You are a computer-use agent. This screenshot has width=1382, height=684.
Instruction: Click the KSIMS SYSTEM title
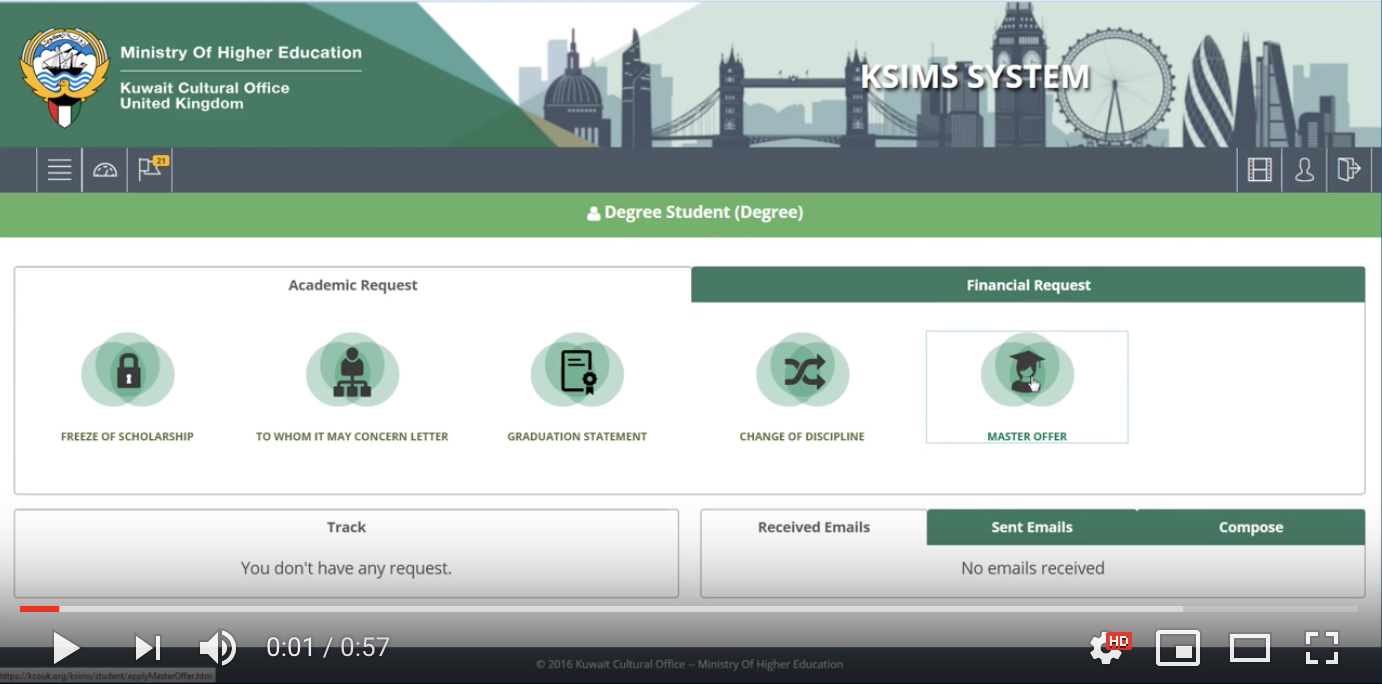point(974,77)
